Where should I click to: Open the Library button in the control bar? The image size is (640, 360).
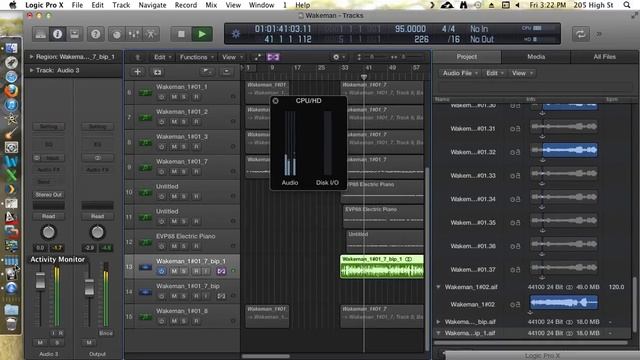click(x=40, y=34)
